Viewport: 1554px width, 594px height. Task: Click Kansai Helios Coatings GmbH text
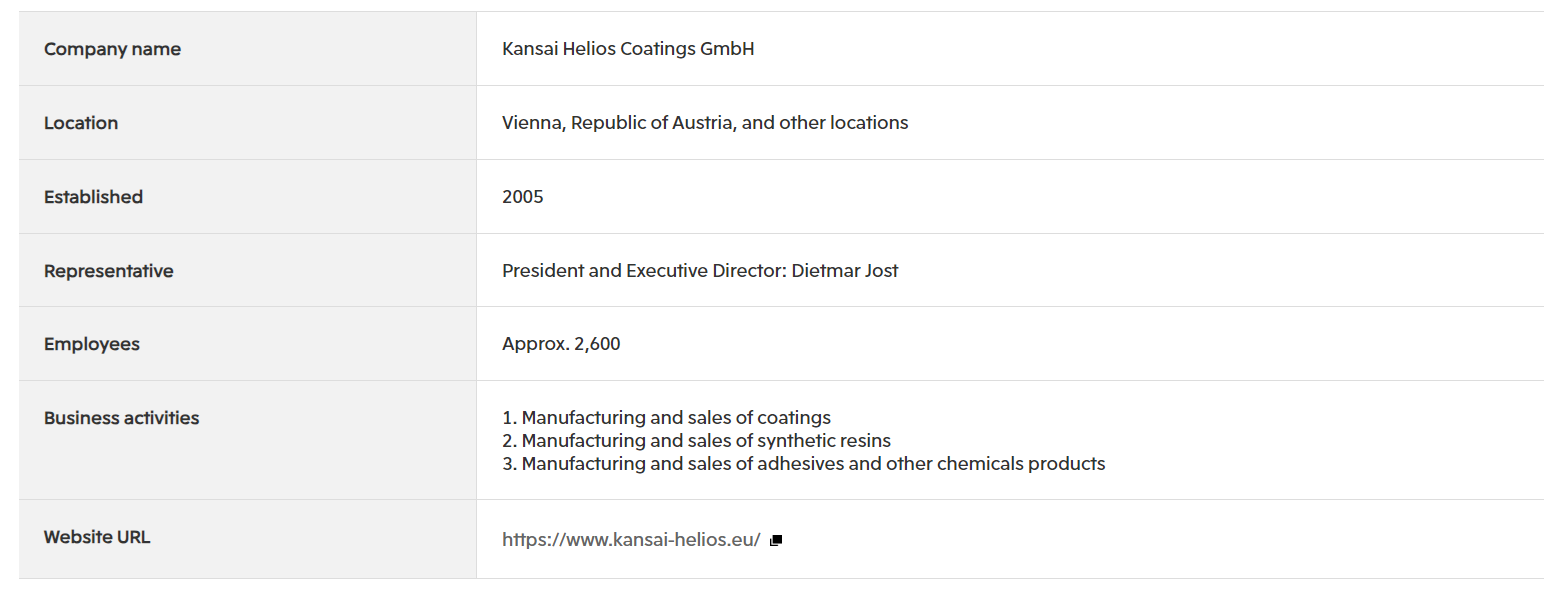(628, 49)
